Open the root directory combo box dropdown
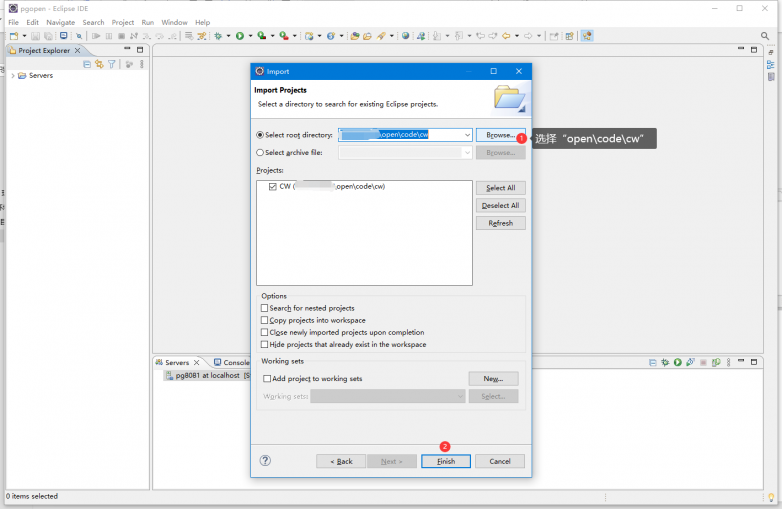782x509 pixels. tap(466, 135)
